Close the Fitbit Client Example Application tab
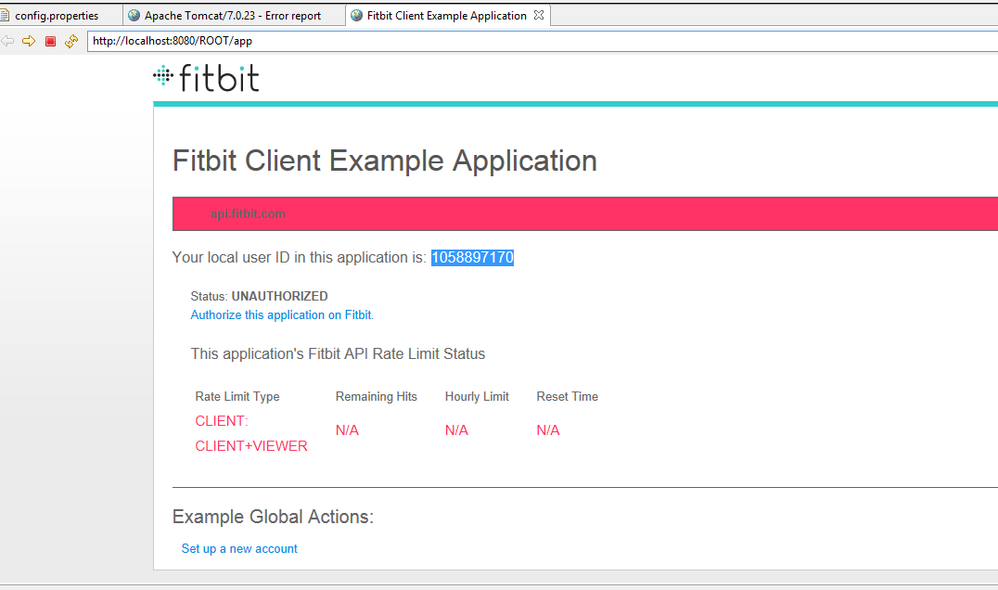Image resolution: width=998 pixels, height=590 pixels. (538, 15)
